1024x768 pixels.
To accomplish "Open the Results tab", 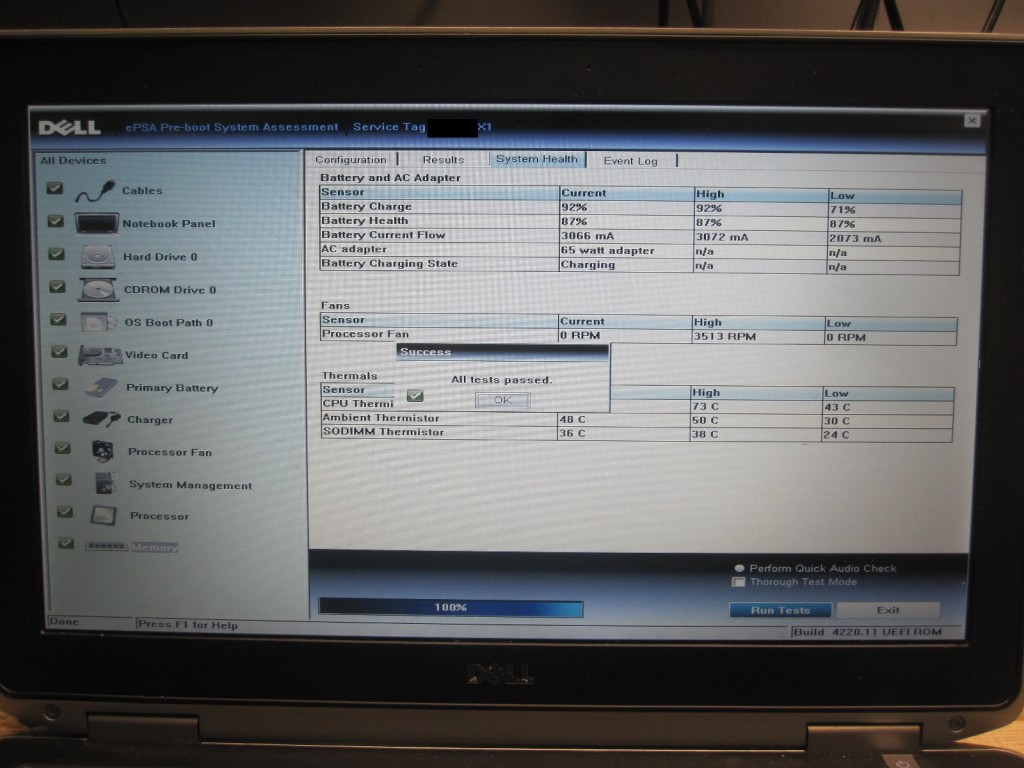I will pos(443,160).
